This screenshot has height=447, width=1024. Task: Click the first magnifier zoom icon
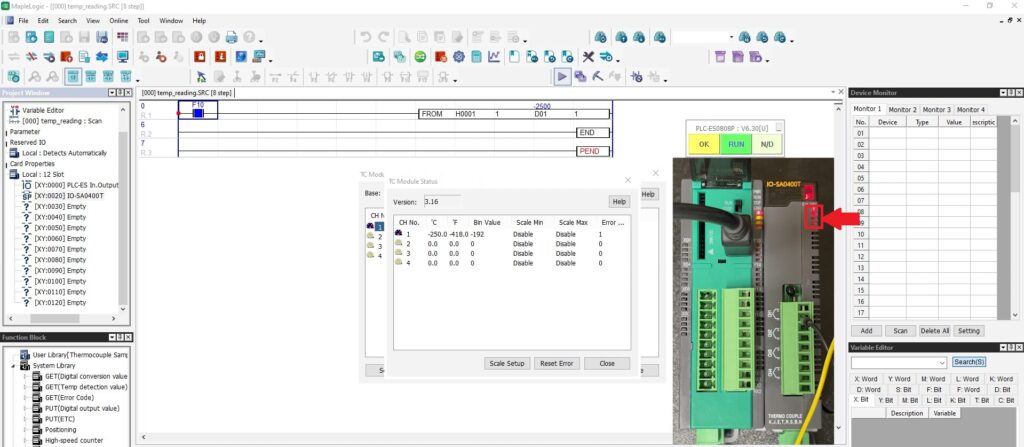tap(35, 76)
